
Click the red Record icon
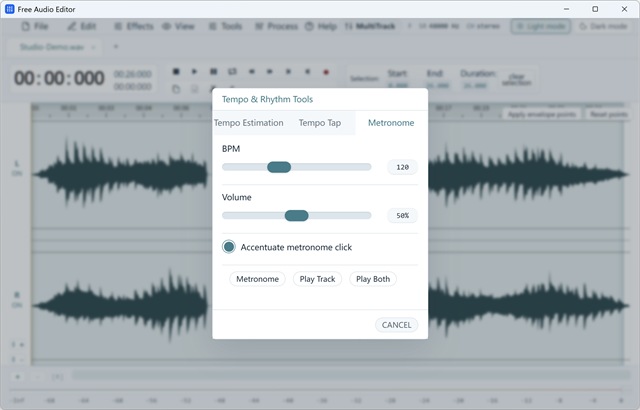(x=326, y=72)
